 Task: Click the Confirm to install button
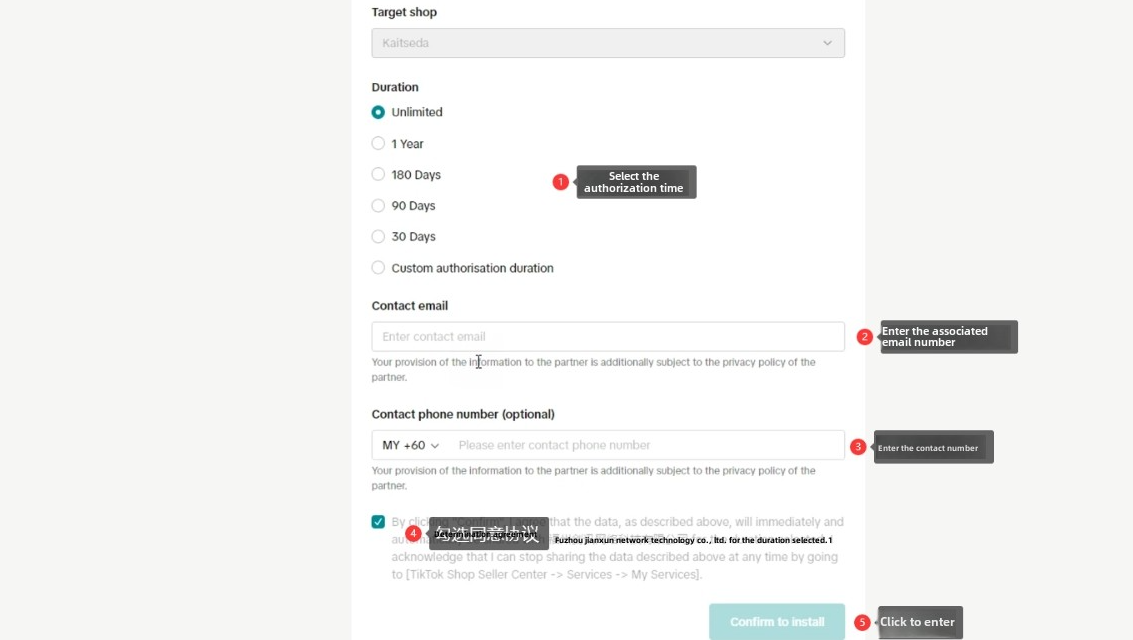pyautogui.click(x=777, y=622)
